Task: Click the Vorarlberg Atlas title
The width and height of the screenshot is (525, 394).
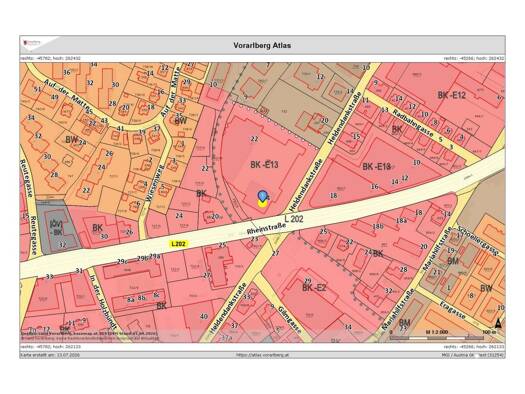Action: click(x=262, y=45)
